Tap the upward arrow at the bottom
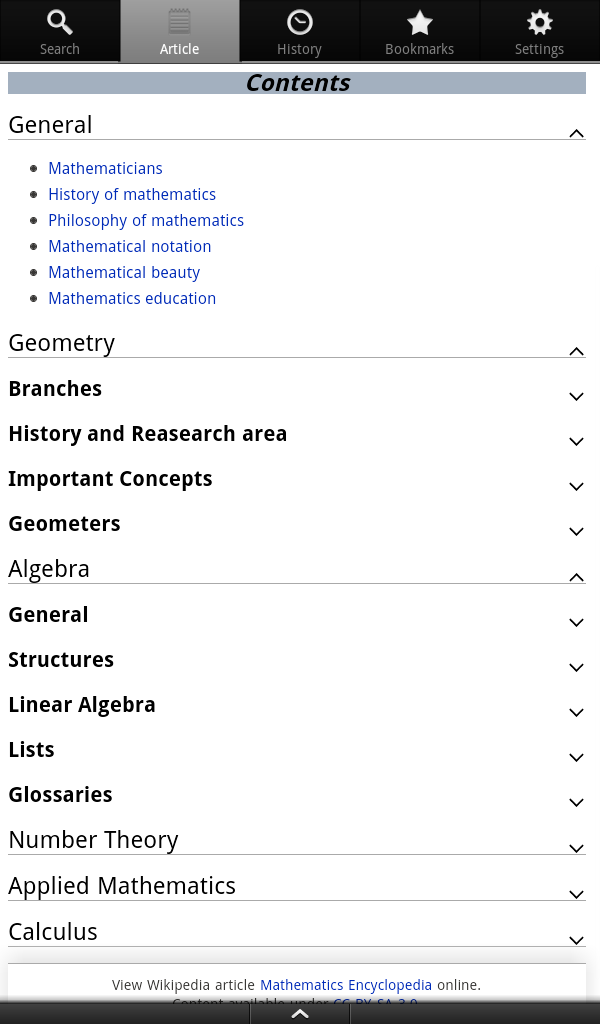The image size is (600, 1024). pyautogui.click(x=299, y=1012)
